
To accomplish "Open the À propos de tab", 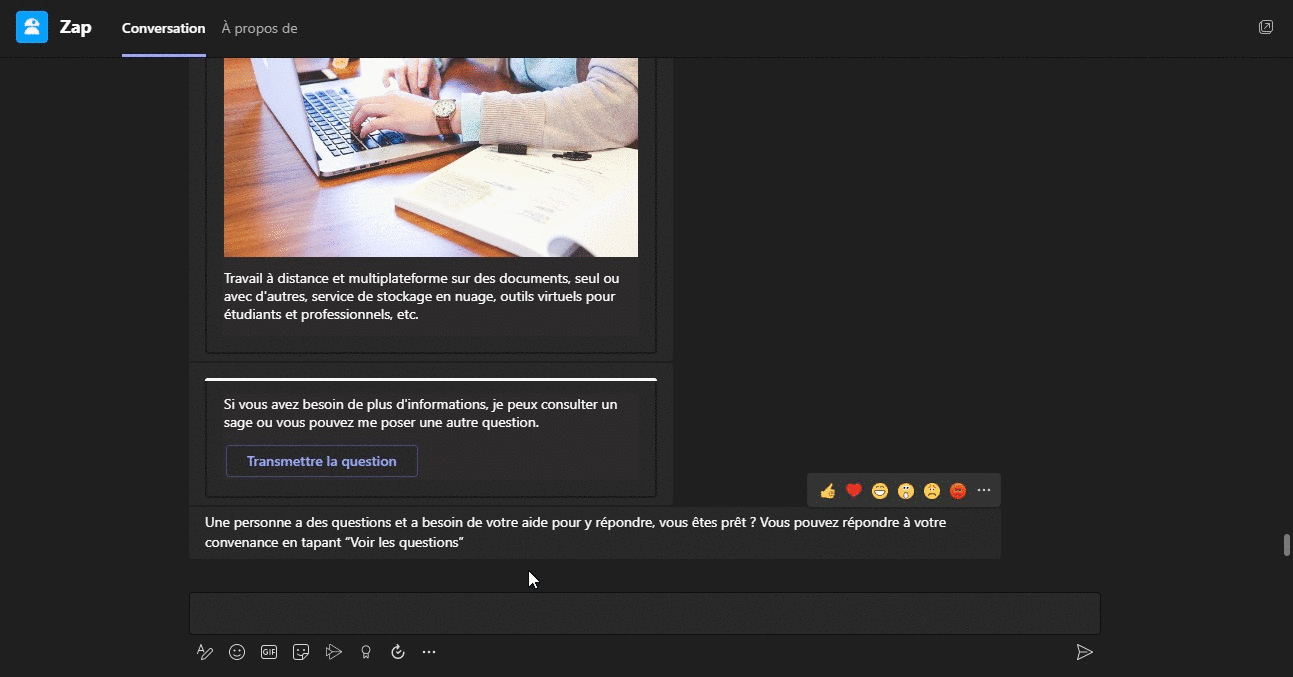I will click(260, 28).
